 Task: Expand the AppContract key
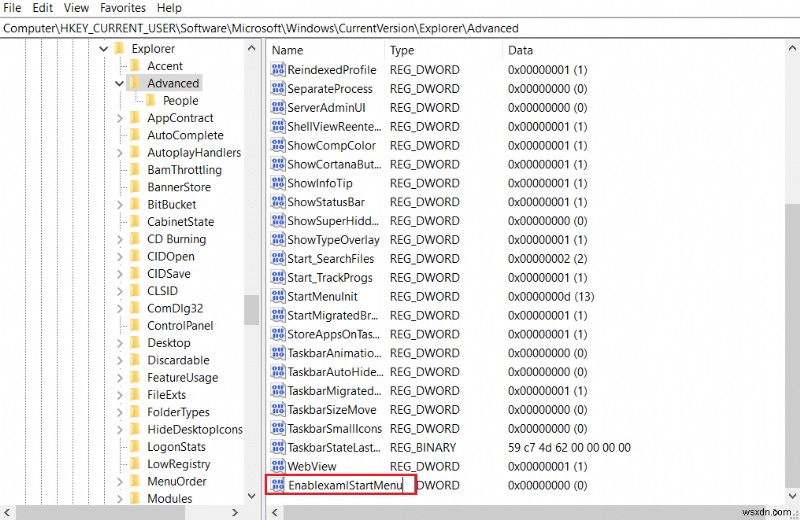119,118
